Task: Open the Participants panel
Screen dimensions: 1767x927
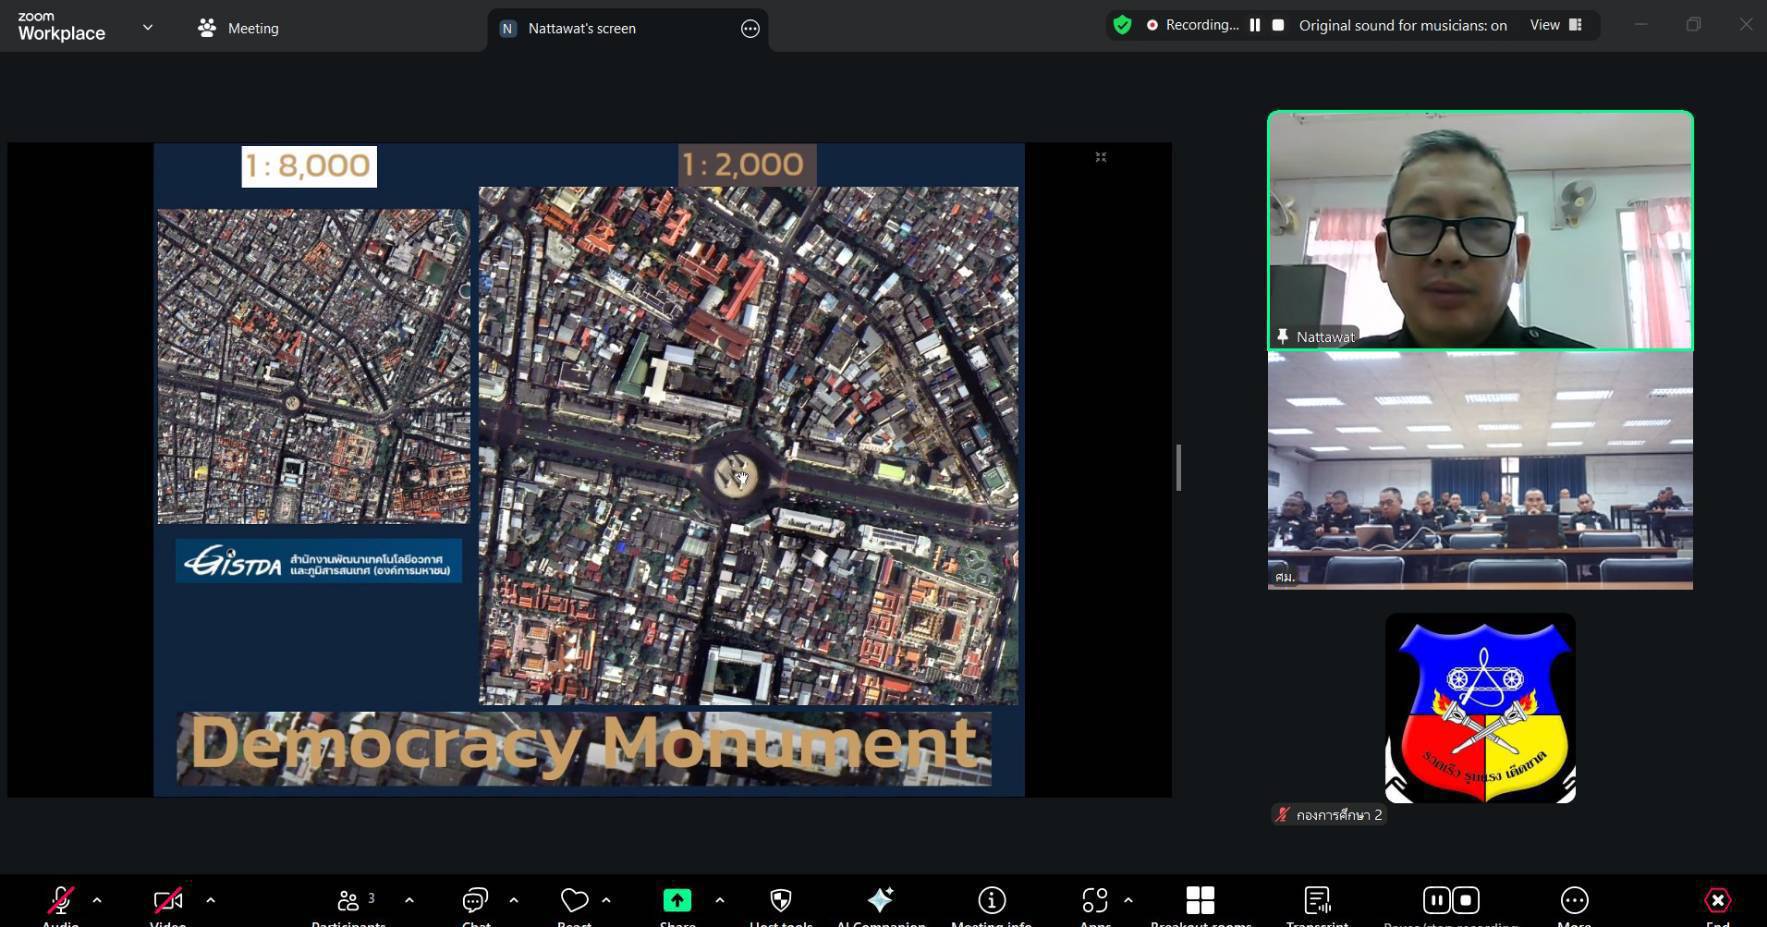Action: [348, 902]
